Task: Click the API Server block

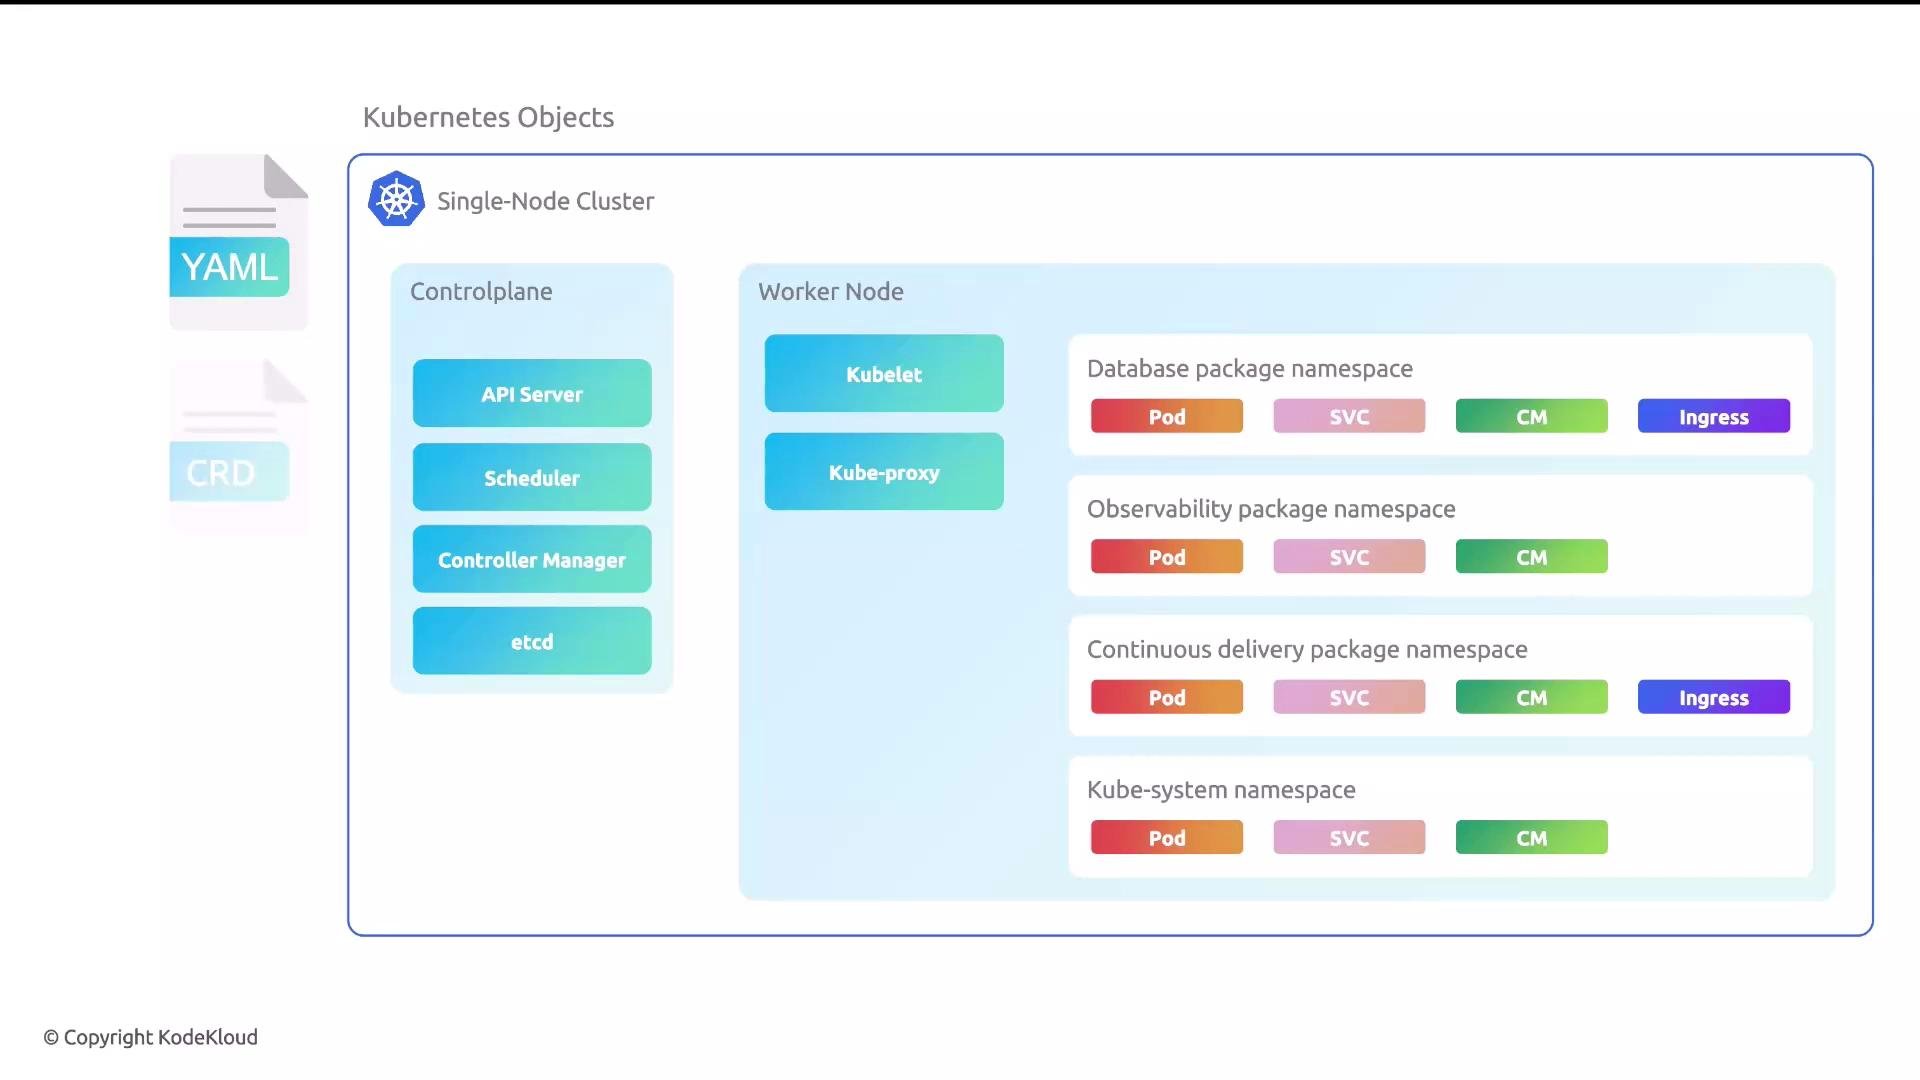Action: tap(532, 393)
